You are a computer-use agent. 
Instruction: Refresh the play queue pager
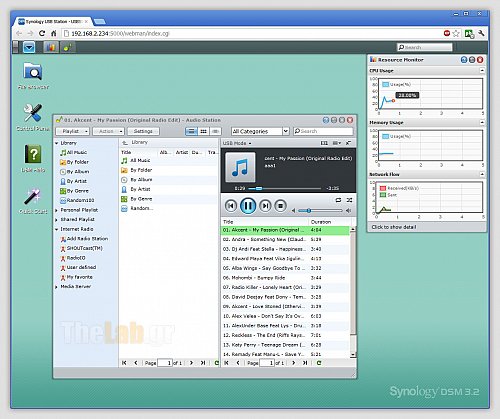(319, 363)
